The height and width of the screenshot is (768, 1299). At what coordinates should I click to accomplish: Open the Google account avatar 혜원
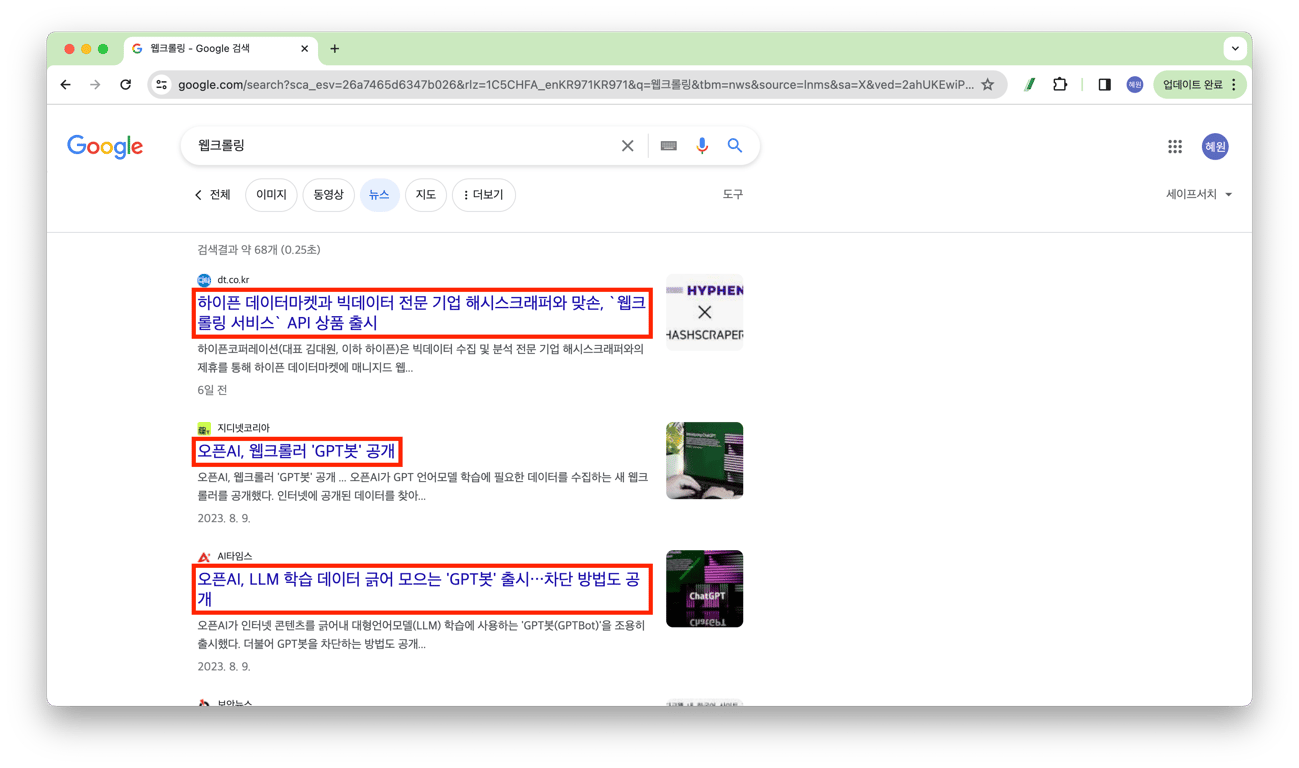coord(1215,147)
